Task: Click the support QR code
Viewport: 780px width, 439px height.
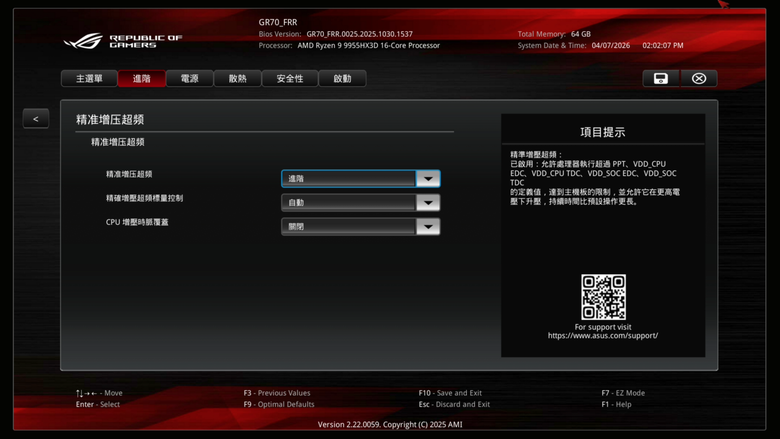Action: (x=603, y=297)
